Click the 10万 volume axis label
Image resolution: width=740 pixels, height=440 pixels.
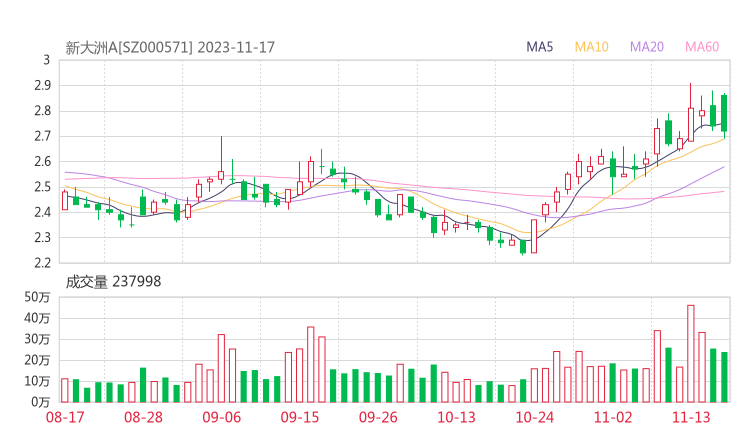point(37,381)
